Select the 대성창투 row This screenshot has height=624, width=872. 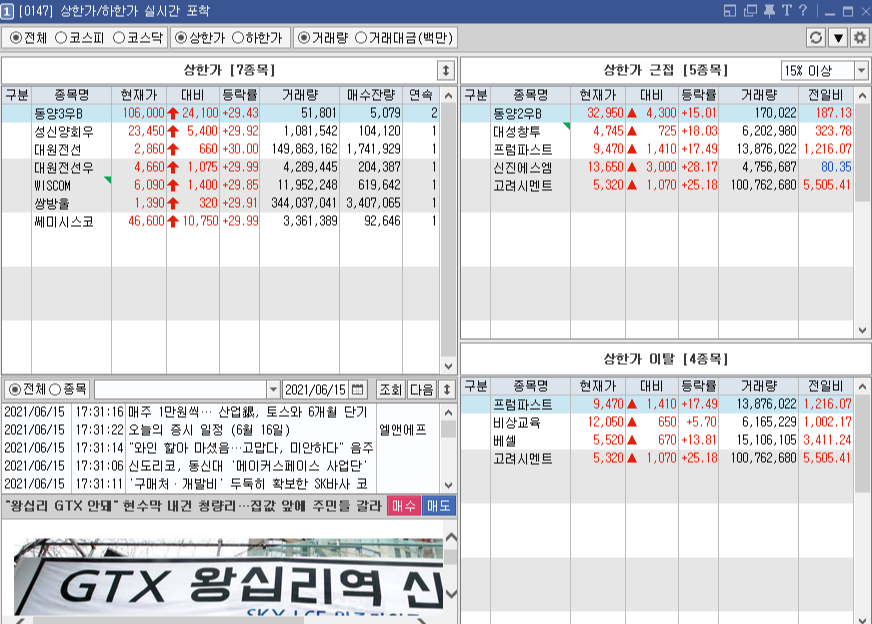(657, 131)
